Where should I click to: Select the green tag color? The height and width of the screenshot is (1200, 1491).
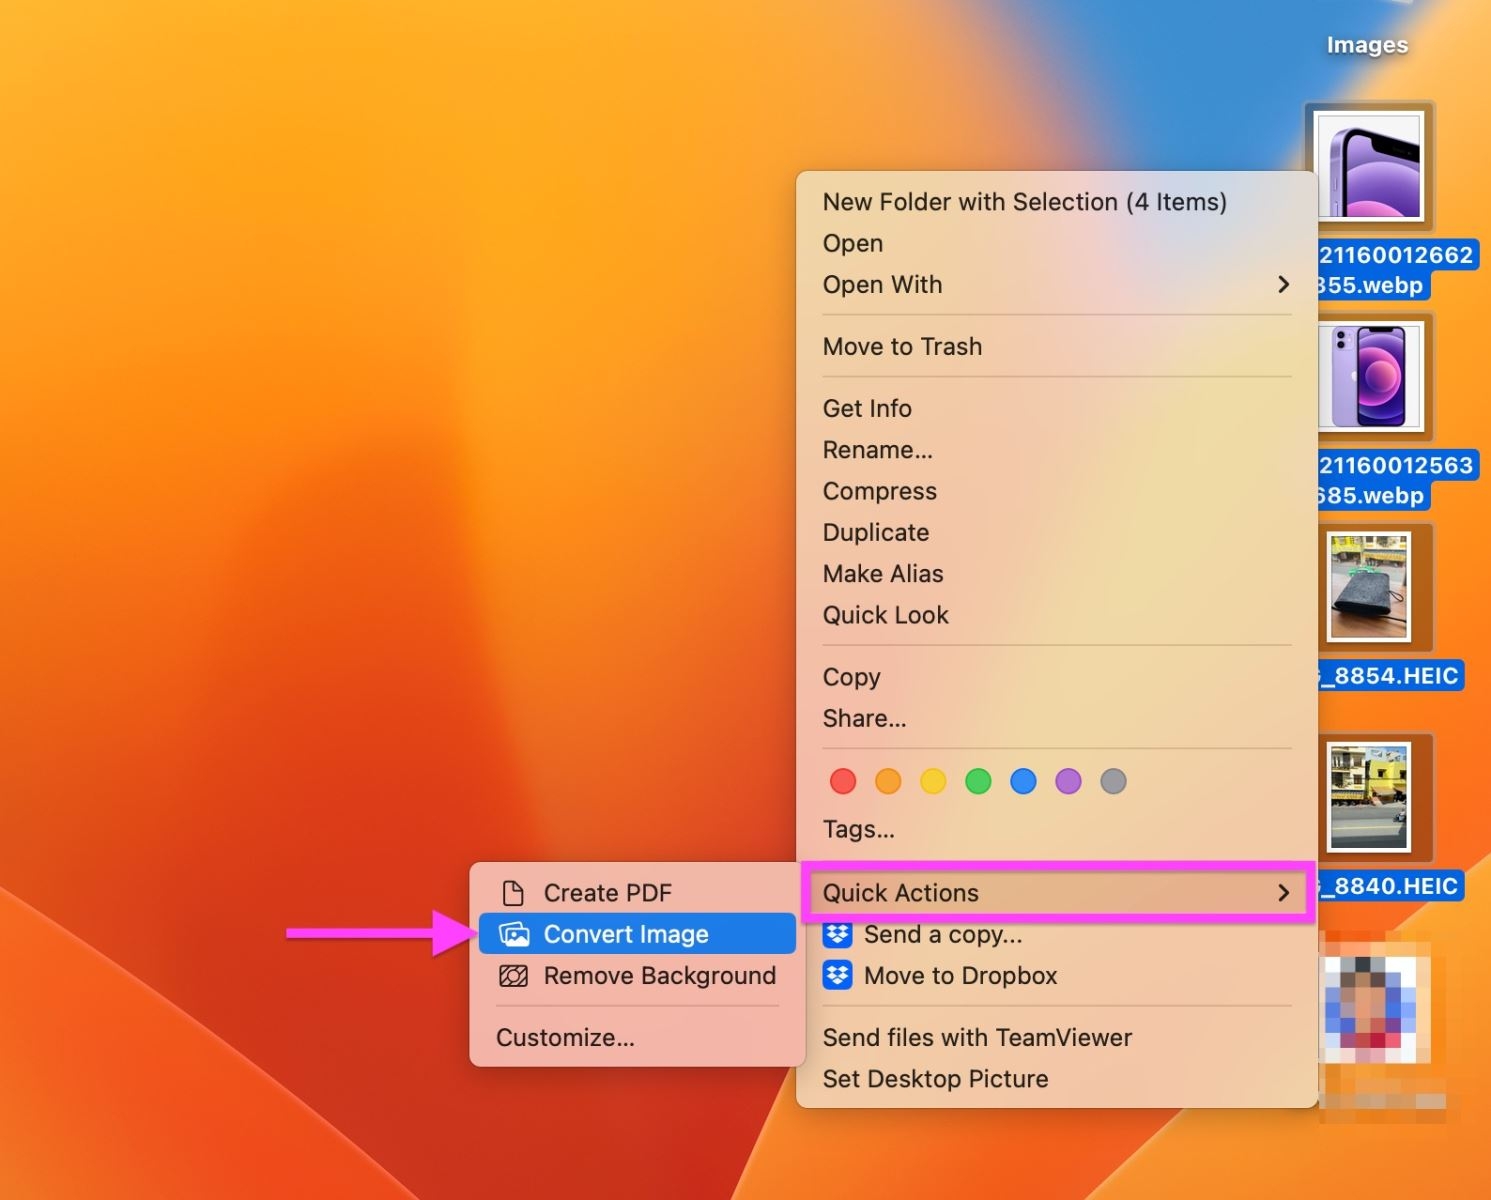click(x=978, y=781)
